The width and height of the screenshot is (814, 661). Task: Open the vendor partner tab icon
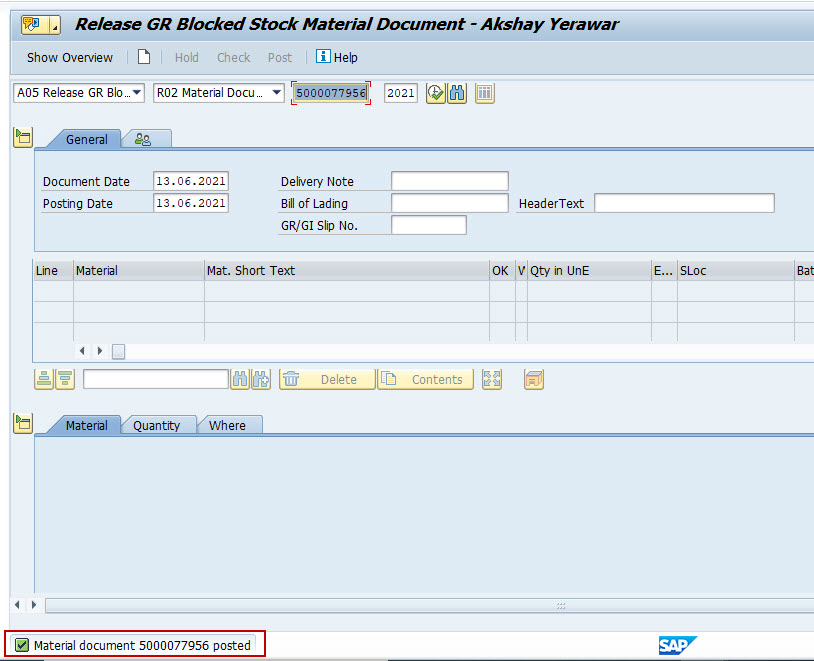point(143,139)
